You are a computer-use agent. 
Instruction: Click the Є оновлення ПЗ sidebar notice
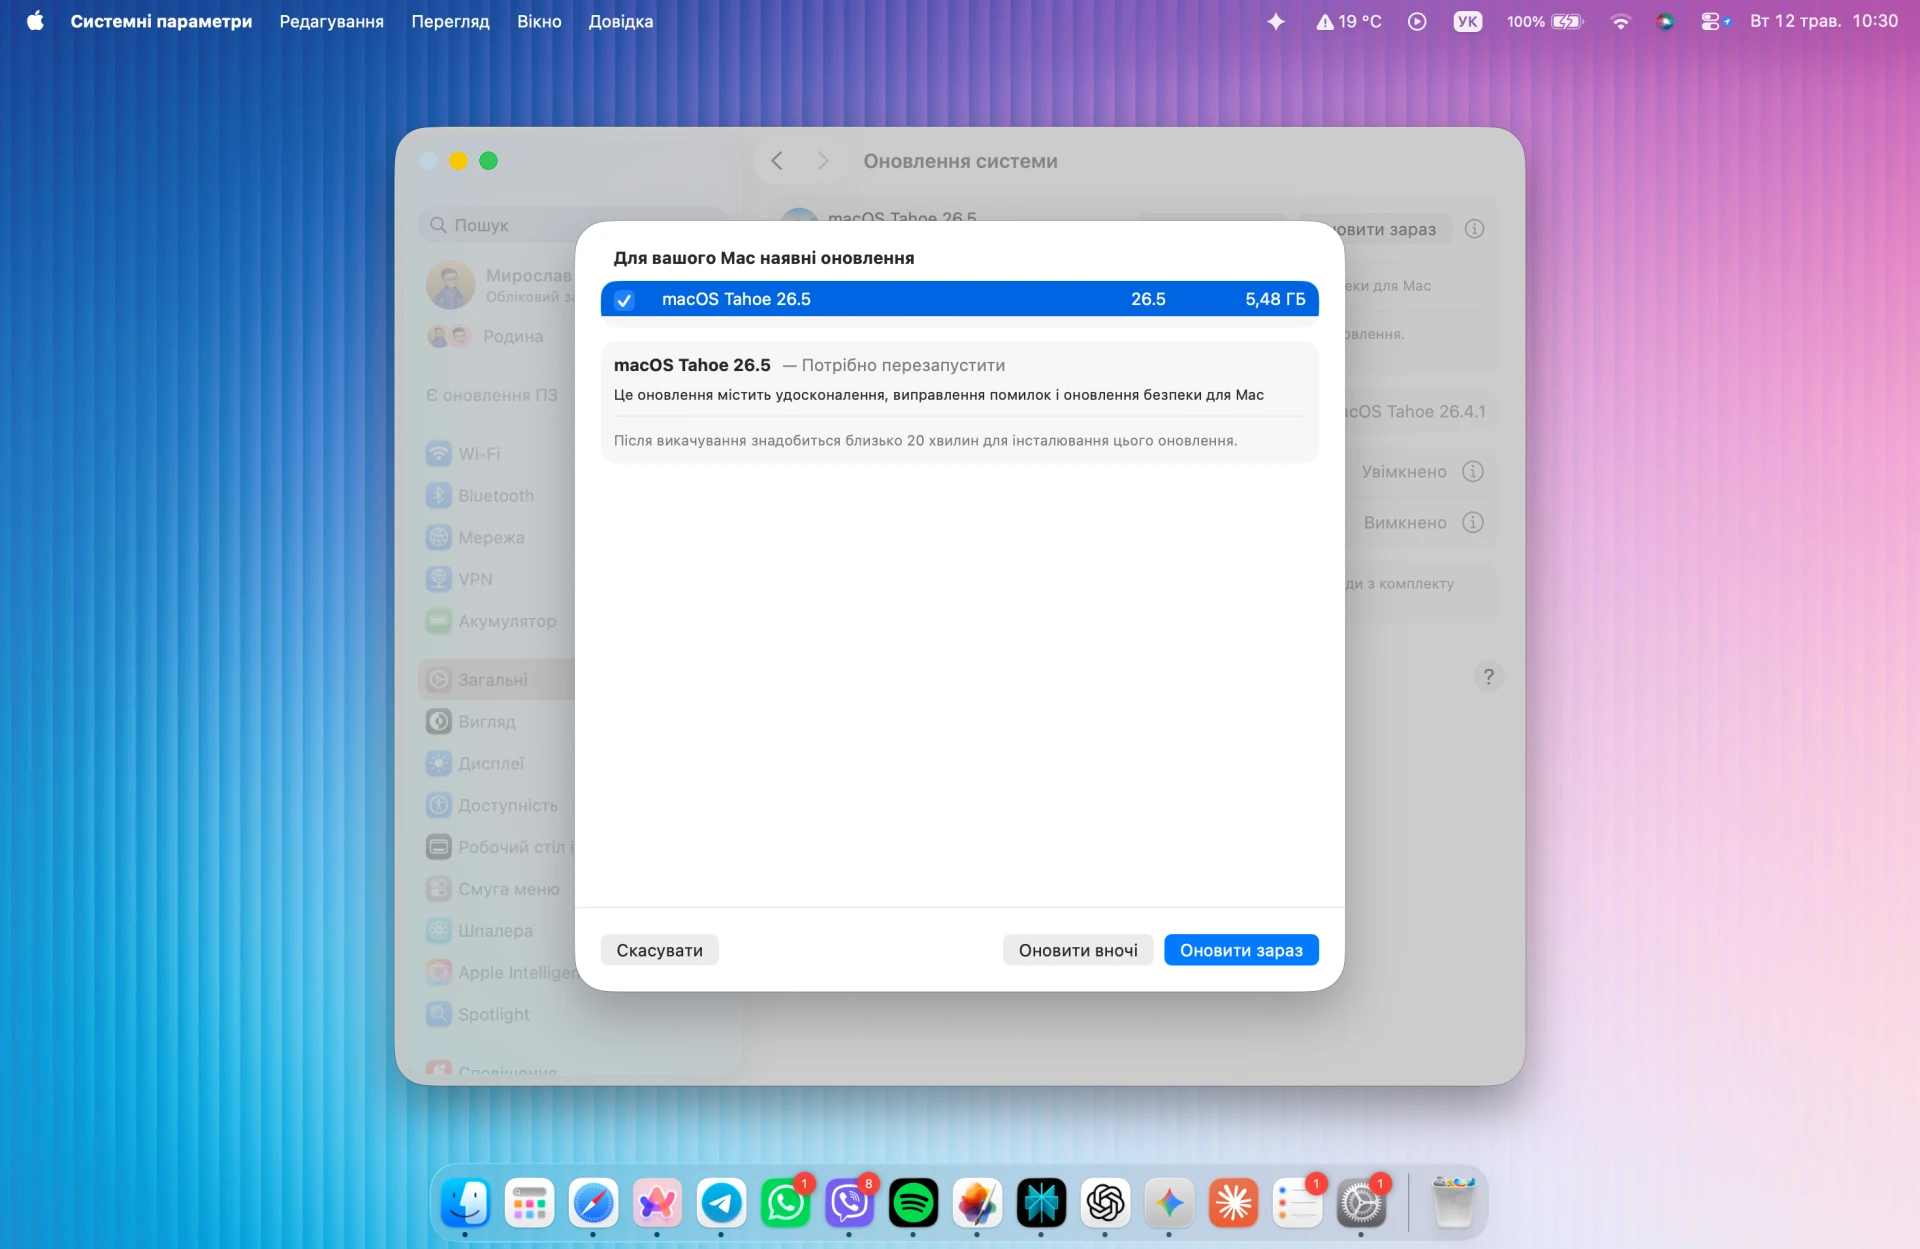click(x=492, y=396)
